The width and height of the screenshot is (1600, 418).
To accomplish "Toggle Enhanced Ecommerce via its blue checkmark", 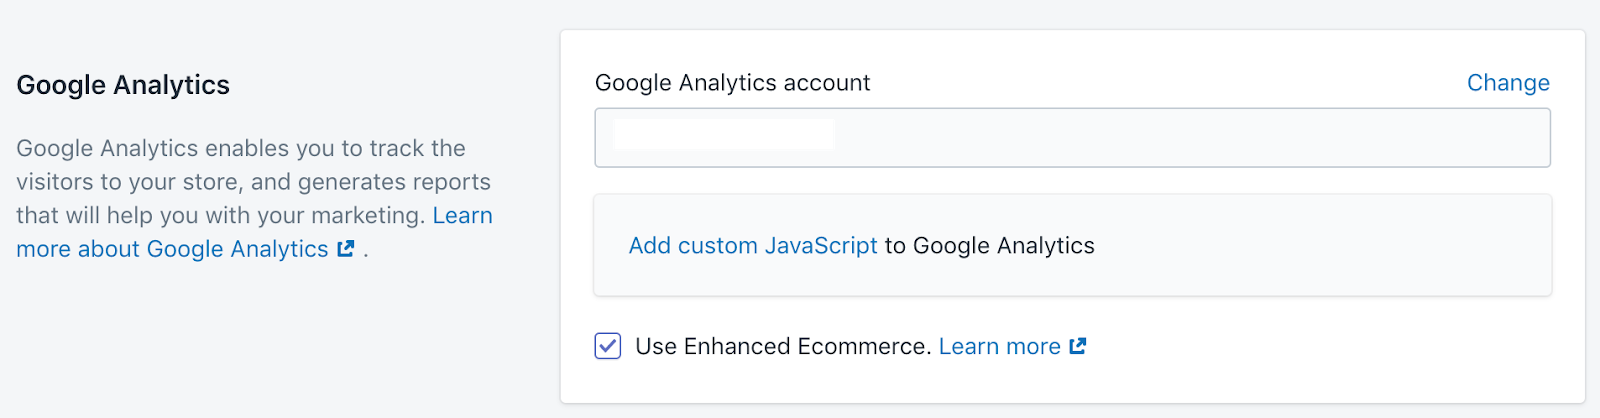I will [608, 346].
